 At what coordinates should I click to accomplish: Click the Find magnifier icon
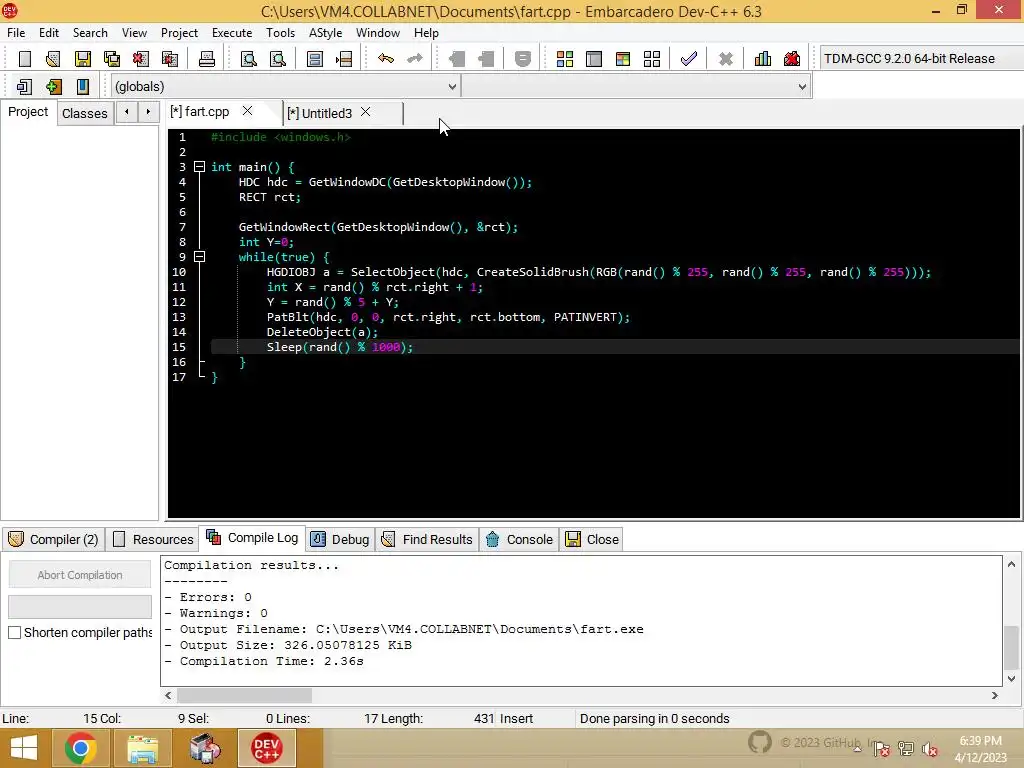click(x=248, y=59)
